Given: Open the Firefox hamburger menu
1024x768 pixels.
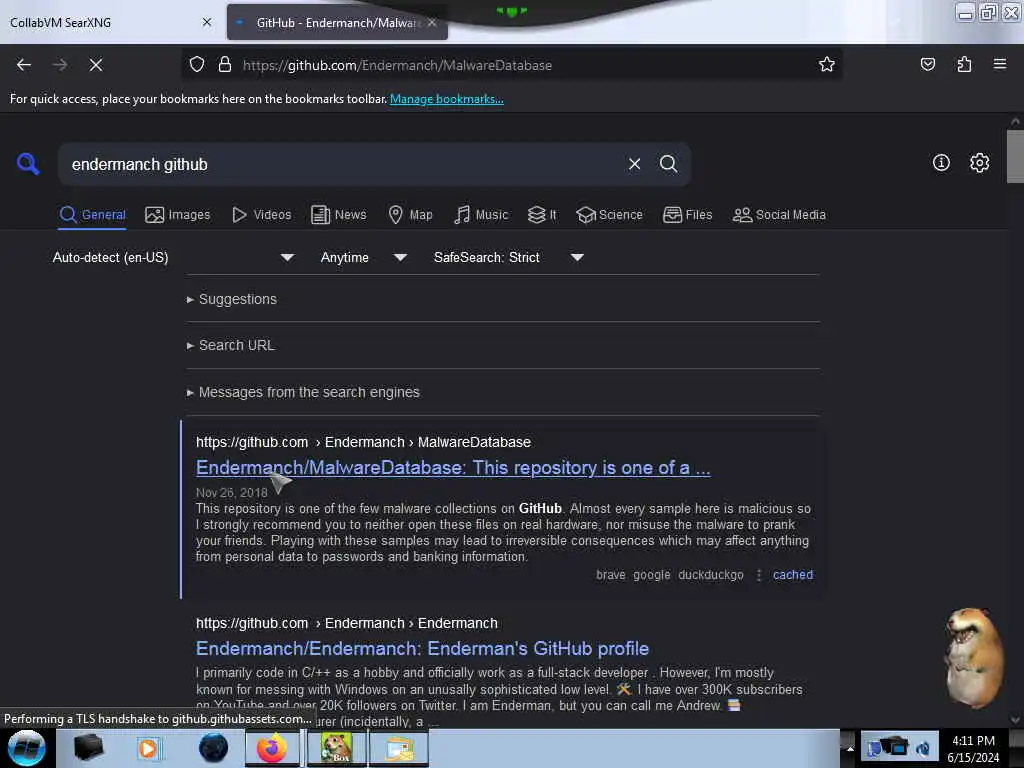Looking at the screenshot, I should 999,65.
